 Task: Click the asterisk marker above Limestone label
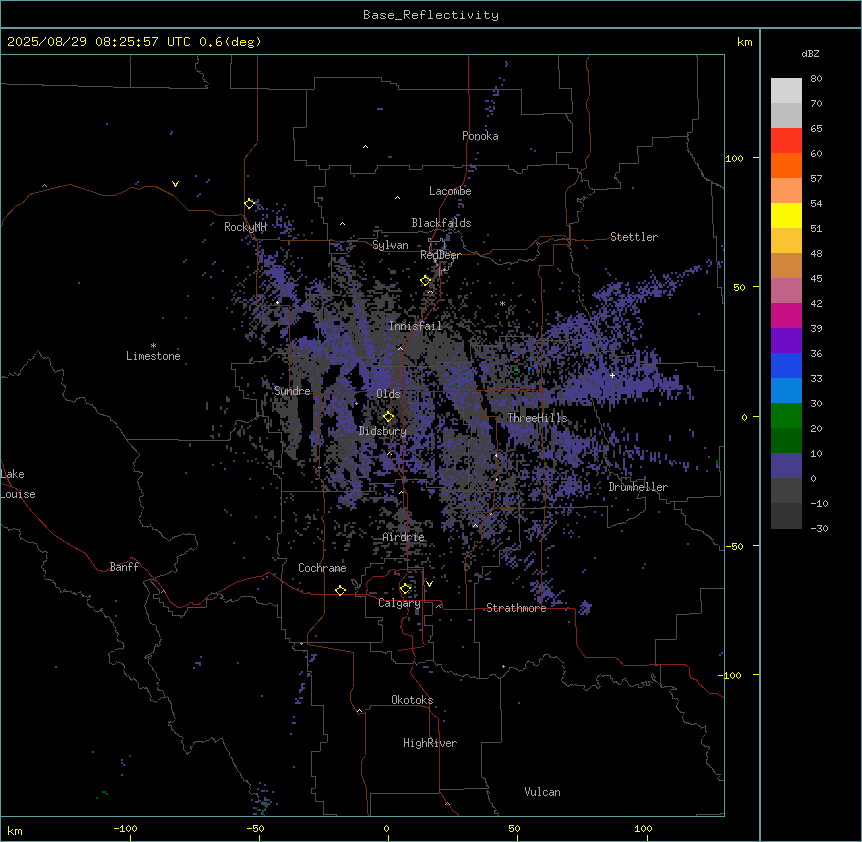(153, 346)
